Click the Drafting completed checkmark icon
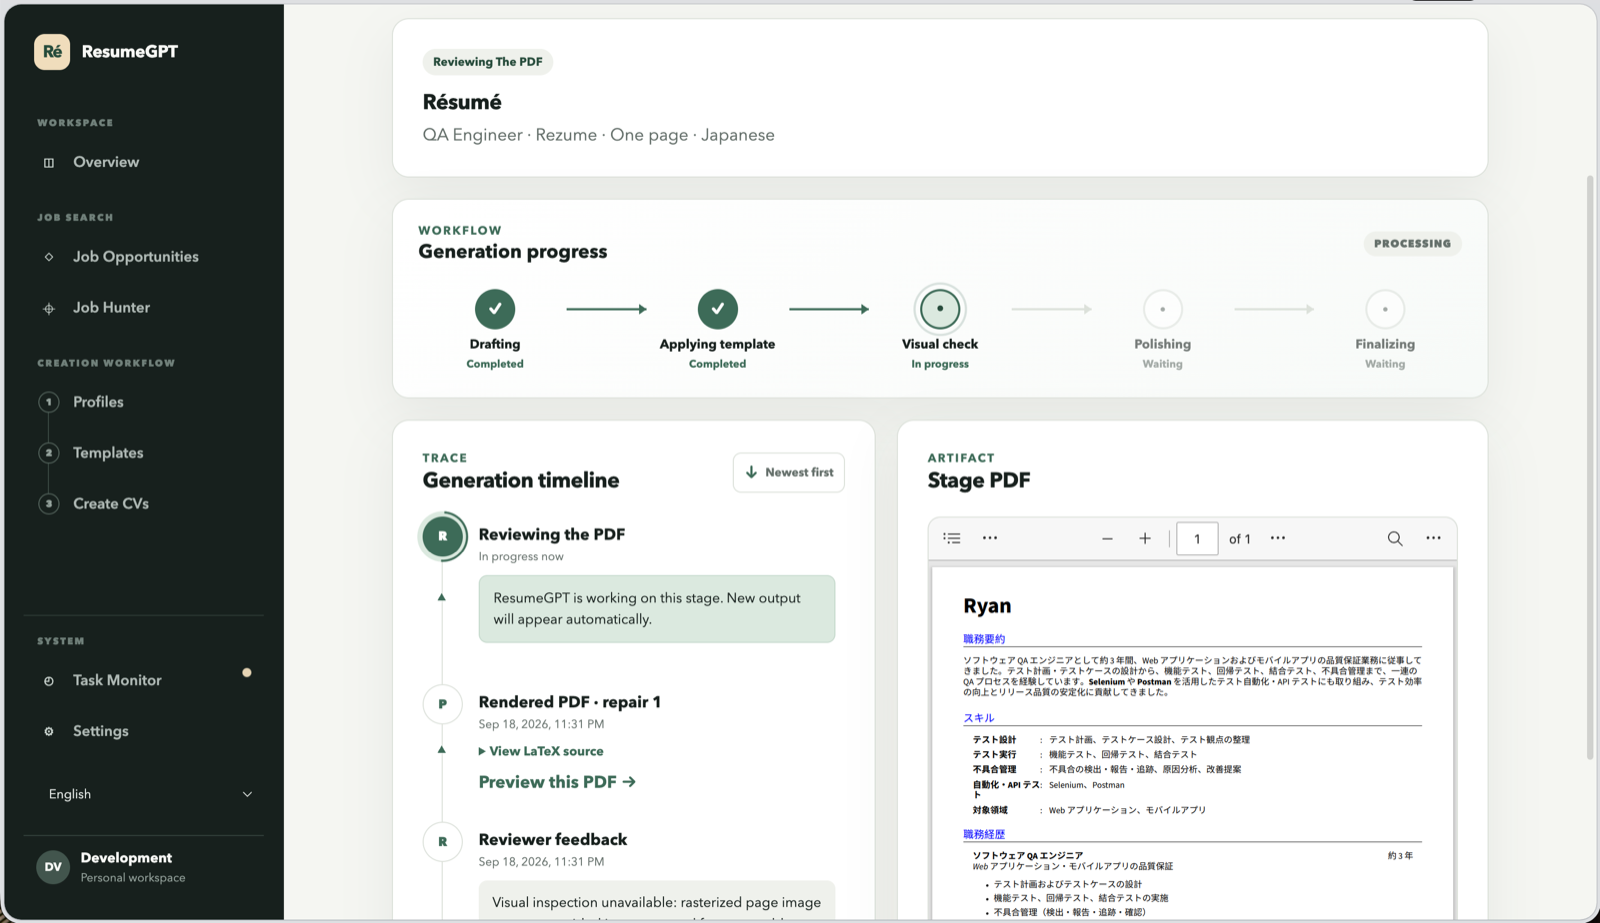 pyautogui.click(x=495, y=309)
